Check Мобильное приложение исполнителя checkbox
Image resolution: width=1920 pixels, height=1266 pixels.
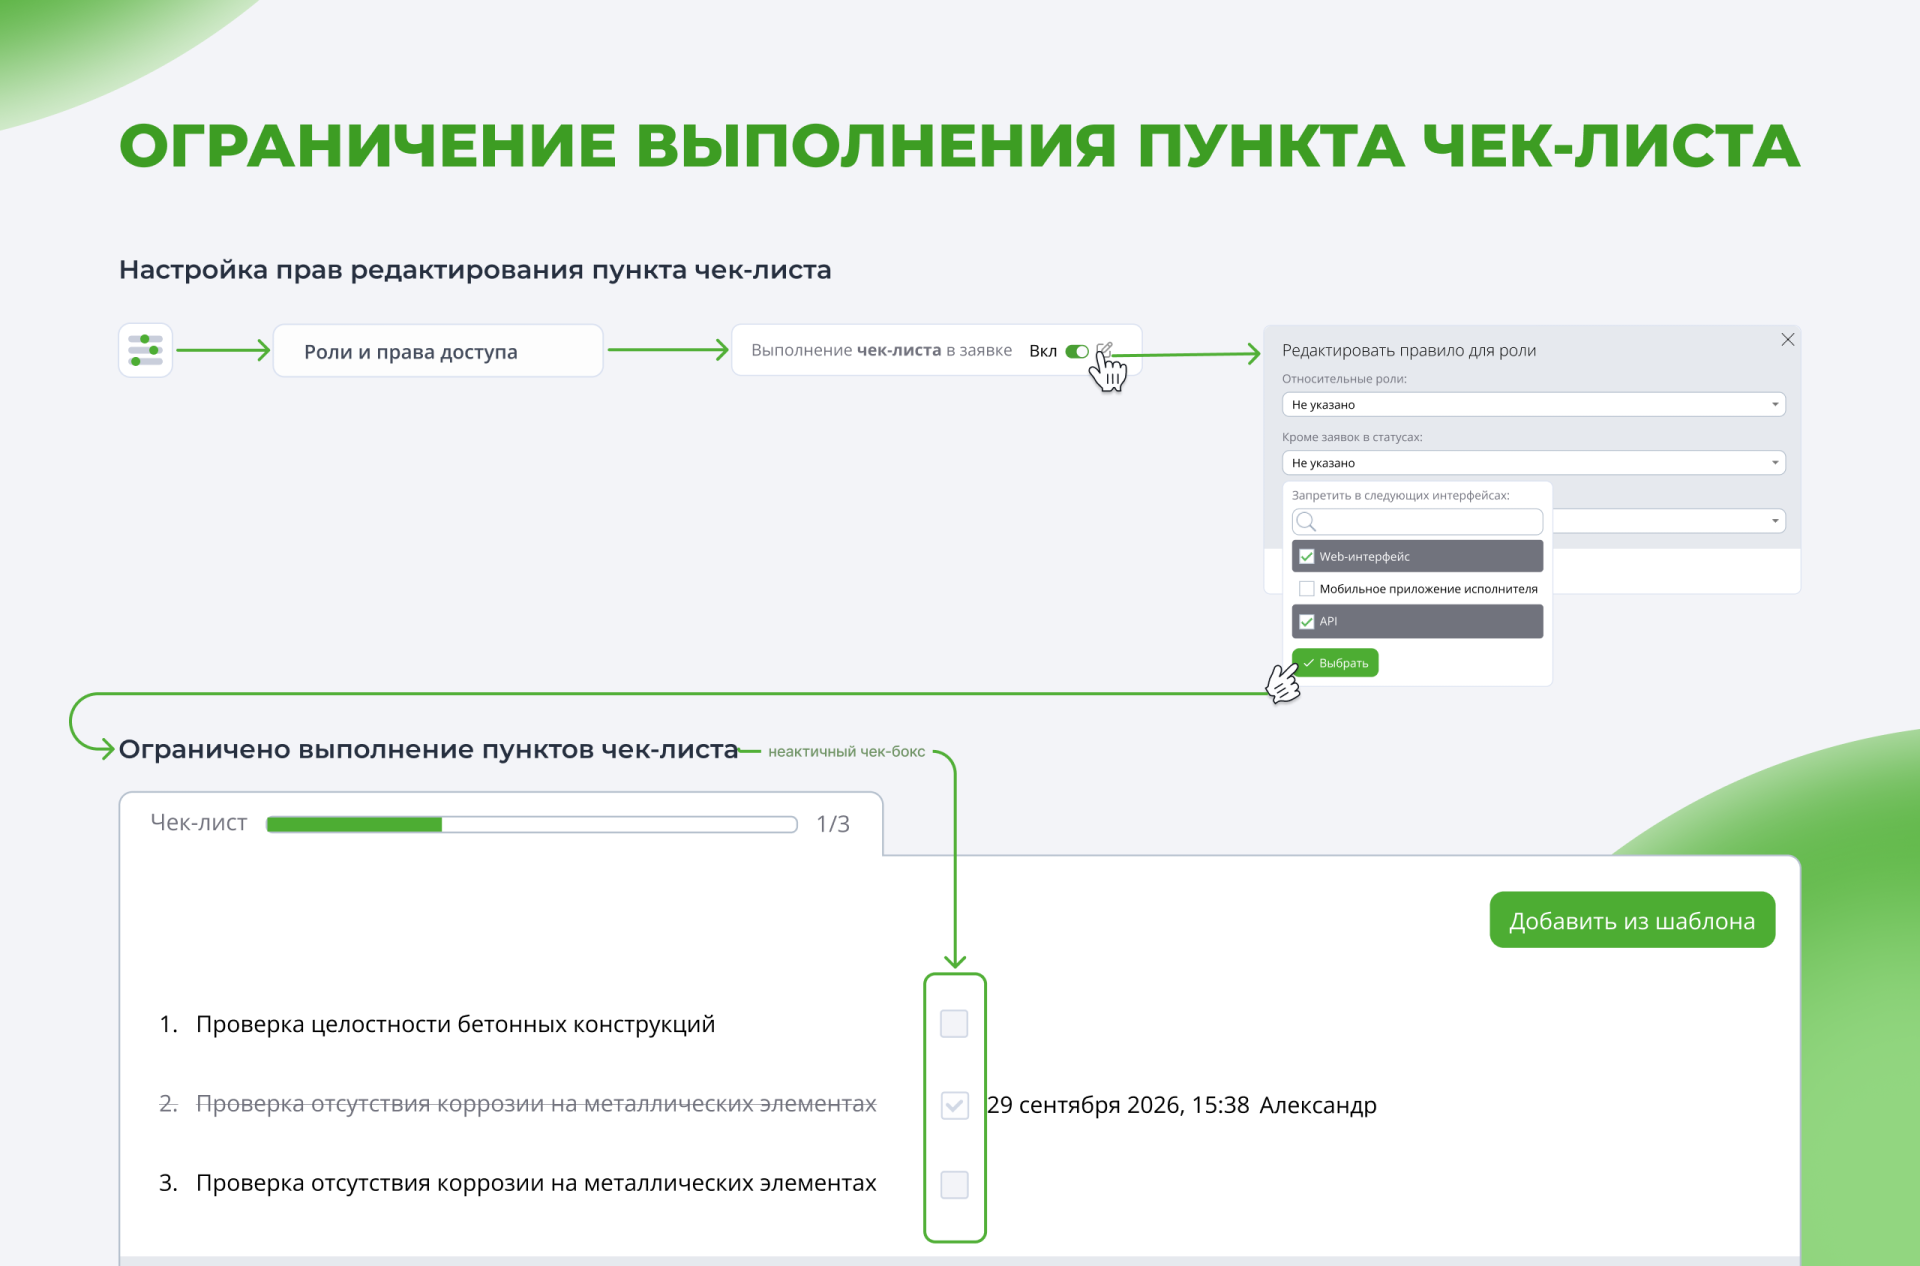[x=1306, y=589]
